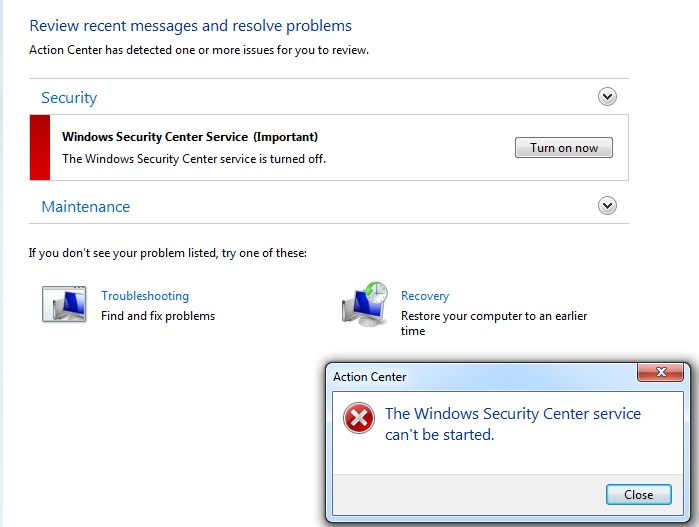This screenshot has height=527, width=699.
Task: Click "The Windows Security Center service is turned off" text
Action: click(x=194, y=159)
